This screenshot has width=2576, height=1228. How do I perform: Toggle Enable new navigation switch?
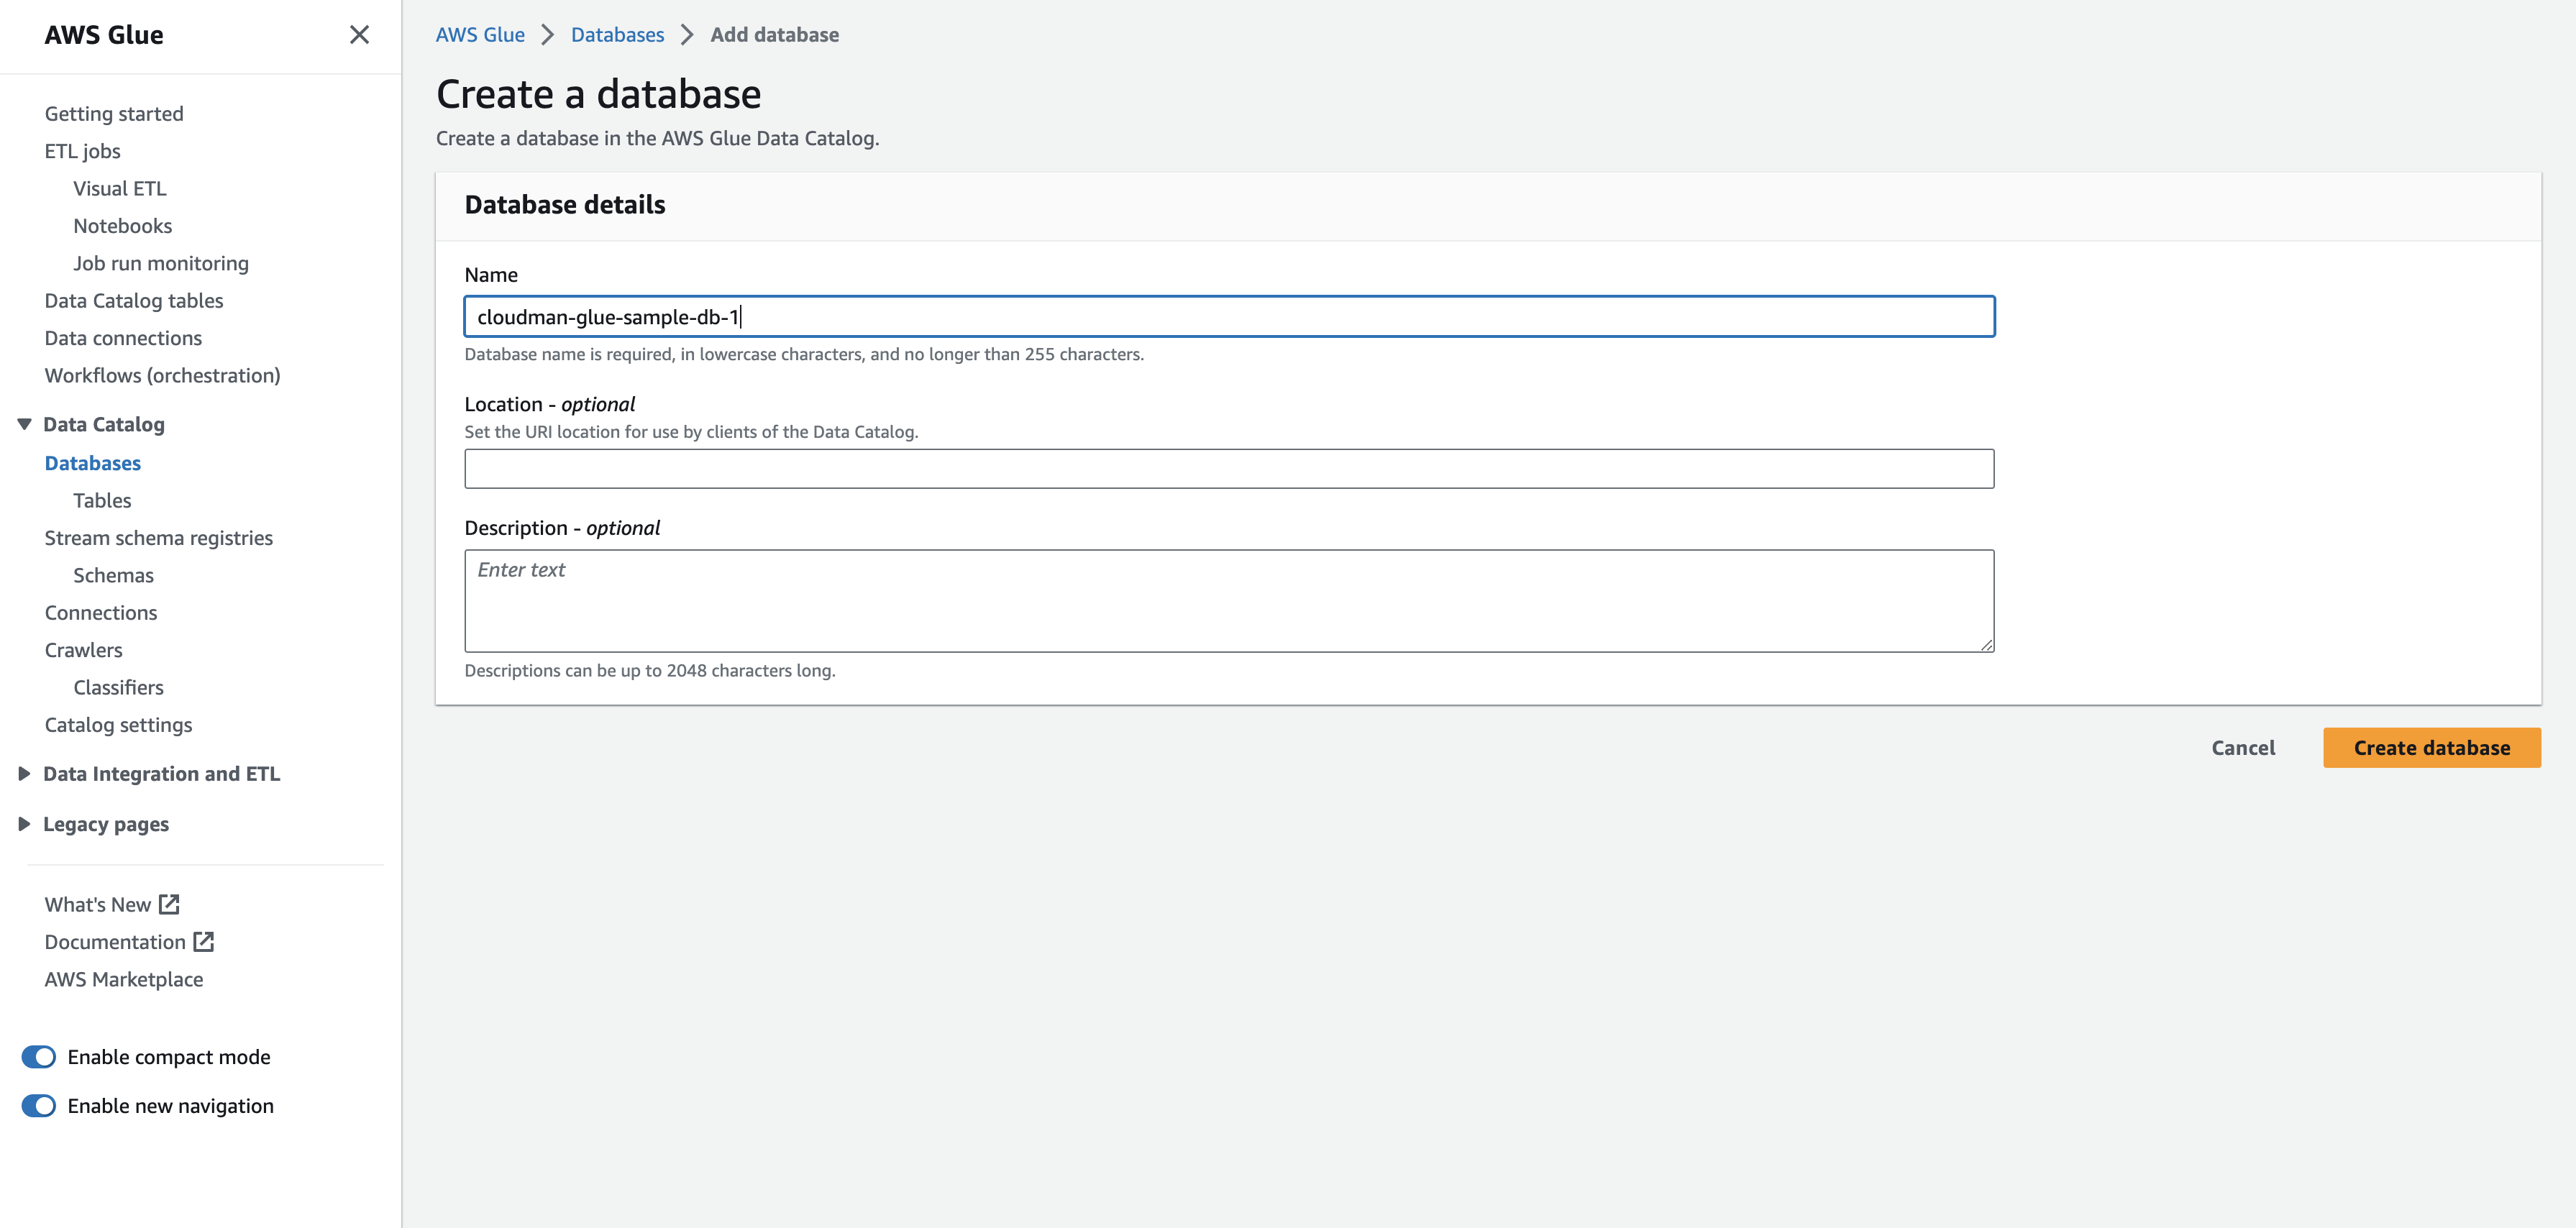click(x=39, y=1106)
